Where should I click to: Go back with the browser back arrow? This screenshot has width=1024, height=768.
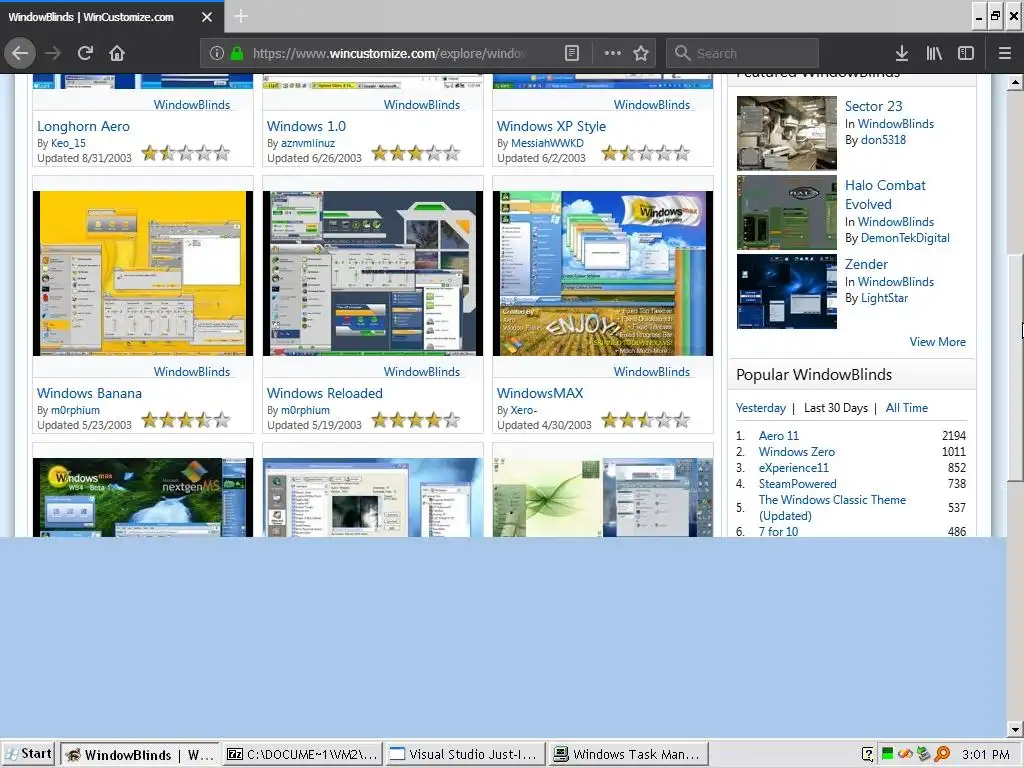coord(20,53)
